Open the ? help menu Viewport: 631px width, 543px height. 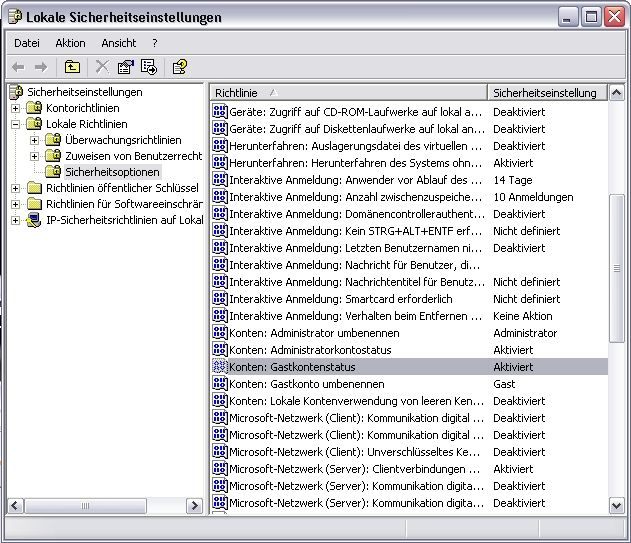[x=155, y=43]
